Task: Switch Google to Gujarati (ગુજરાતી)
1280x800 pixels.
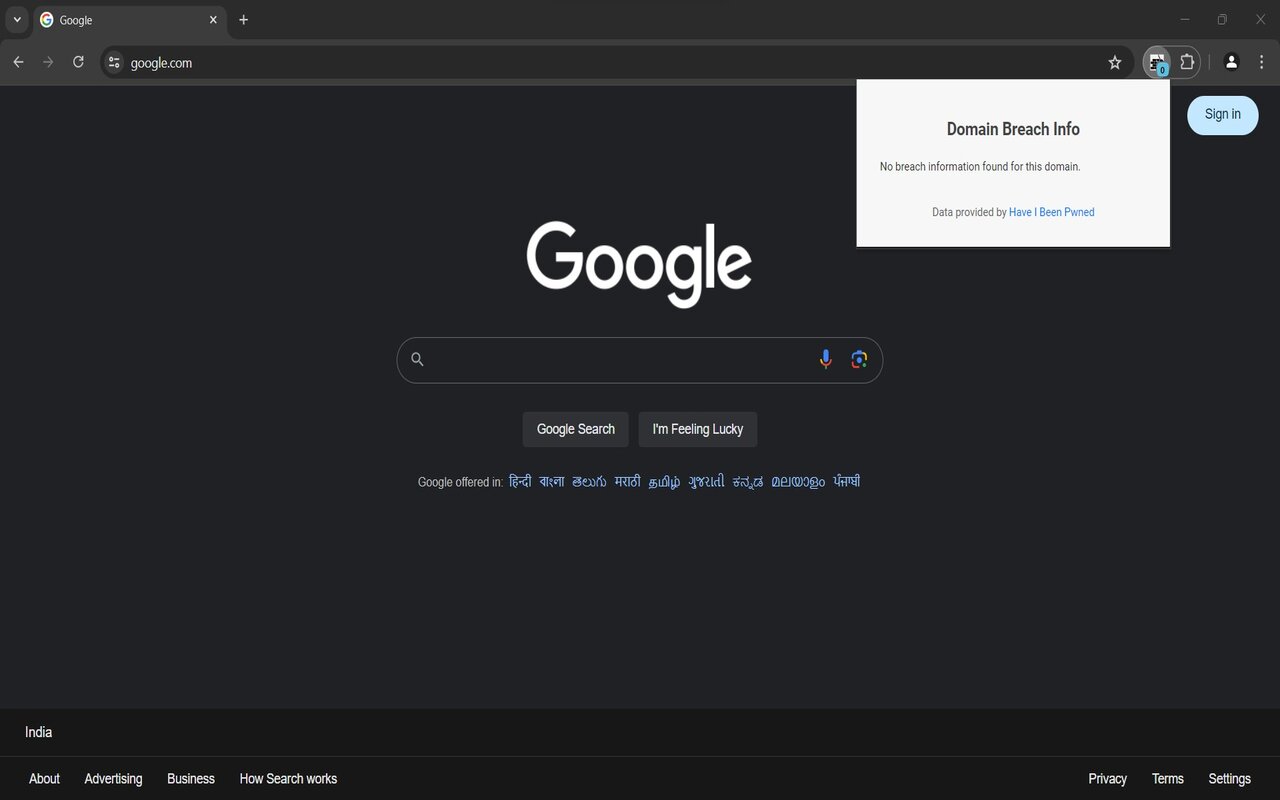Action: (x=706, y=482)
